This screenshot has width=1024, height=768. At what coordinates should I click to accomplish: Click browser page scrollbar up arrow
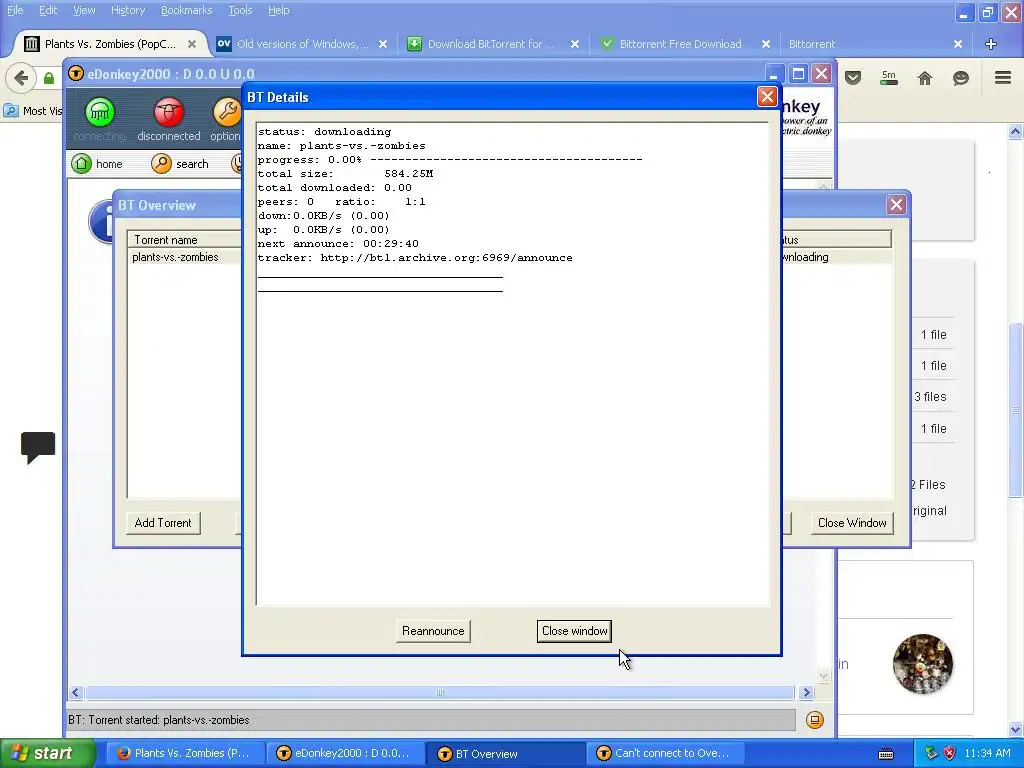(x=1016, y=132)
